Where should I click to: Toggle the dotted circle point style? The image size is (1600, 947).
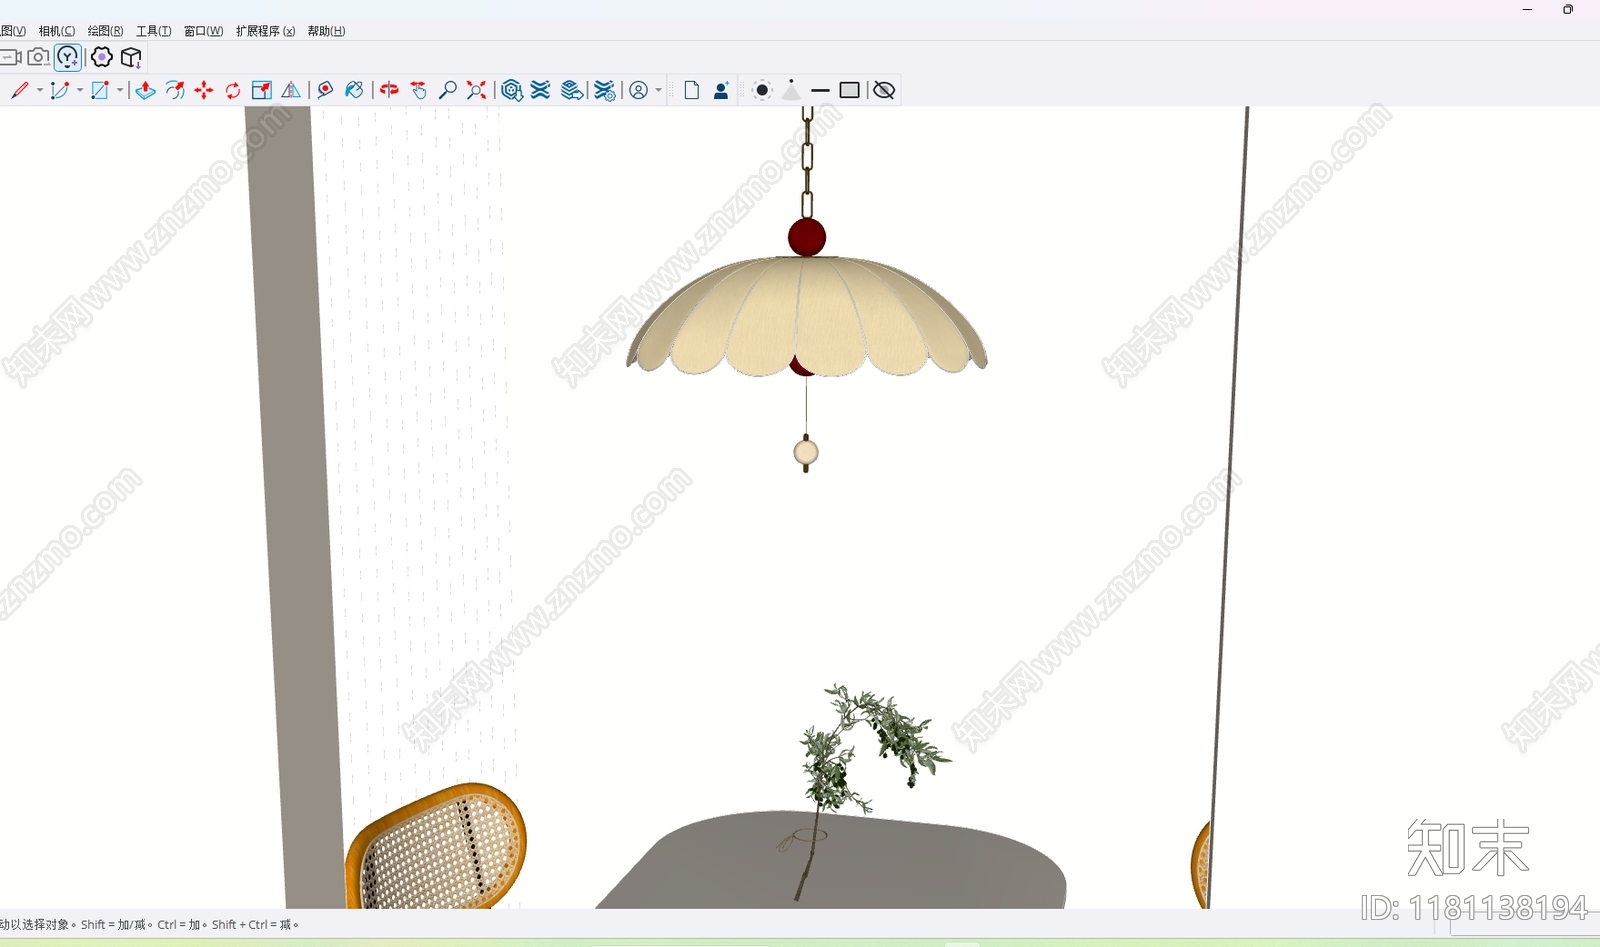(762, 90)
